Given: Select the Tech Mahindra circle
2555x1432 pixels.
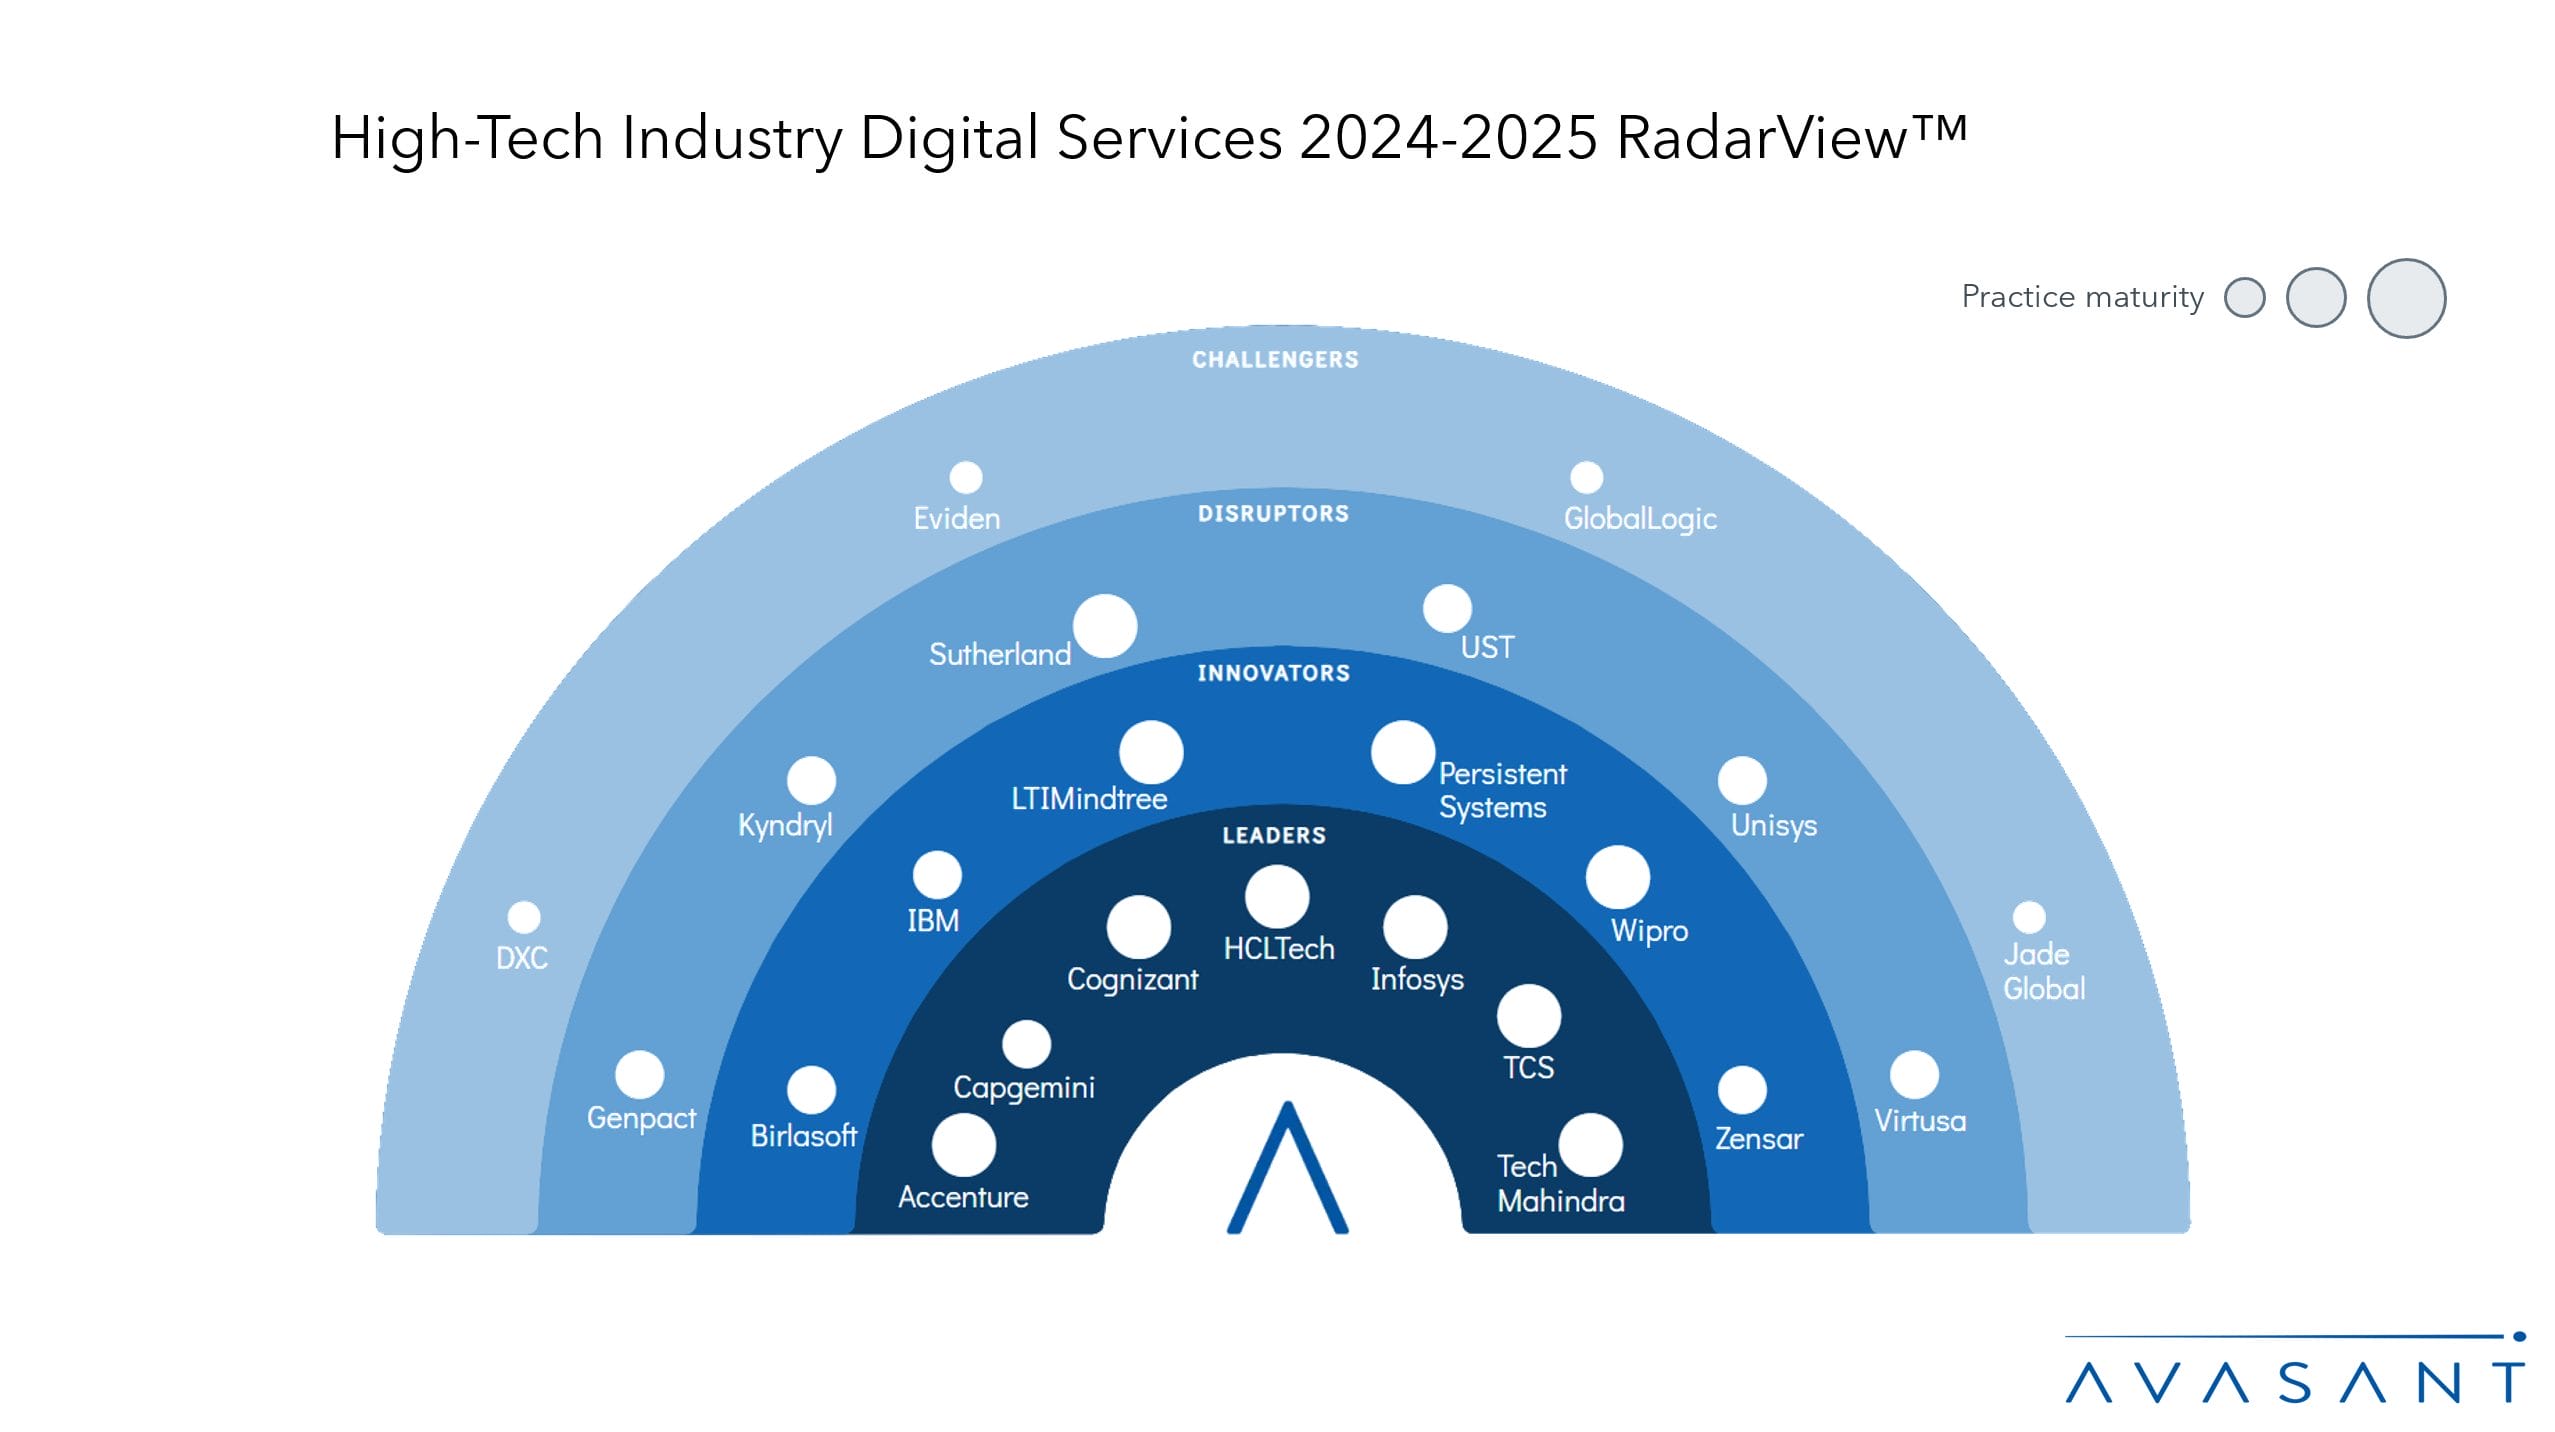Looking at the screenshot, I should pos(1590,1144).
